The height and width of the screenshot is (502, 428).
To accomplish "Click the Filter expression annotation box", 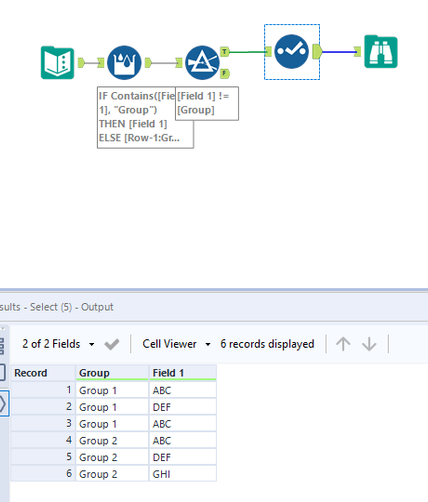I will 207,103.
